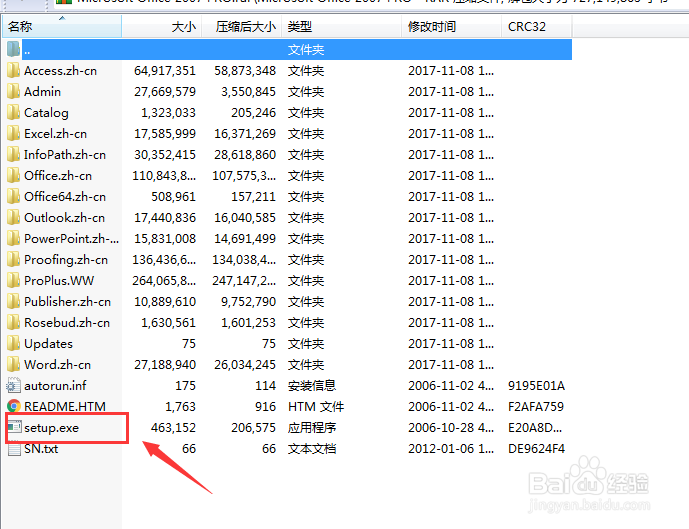This screenshot has width=689, height=529.
Task: Click CRC32 value DE9624F4
Action: pos(537,449)
